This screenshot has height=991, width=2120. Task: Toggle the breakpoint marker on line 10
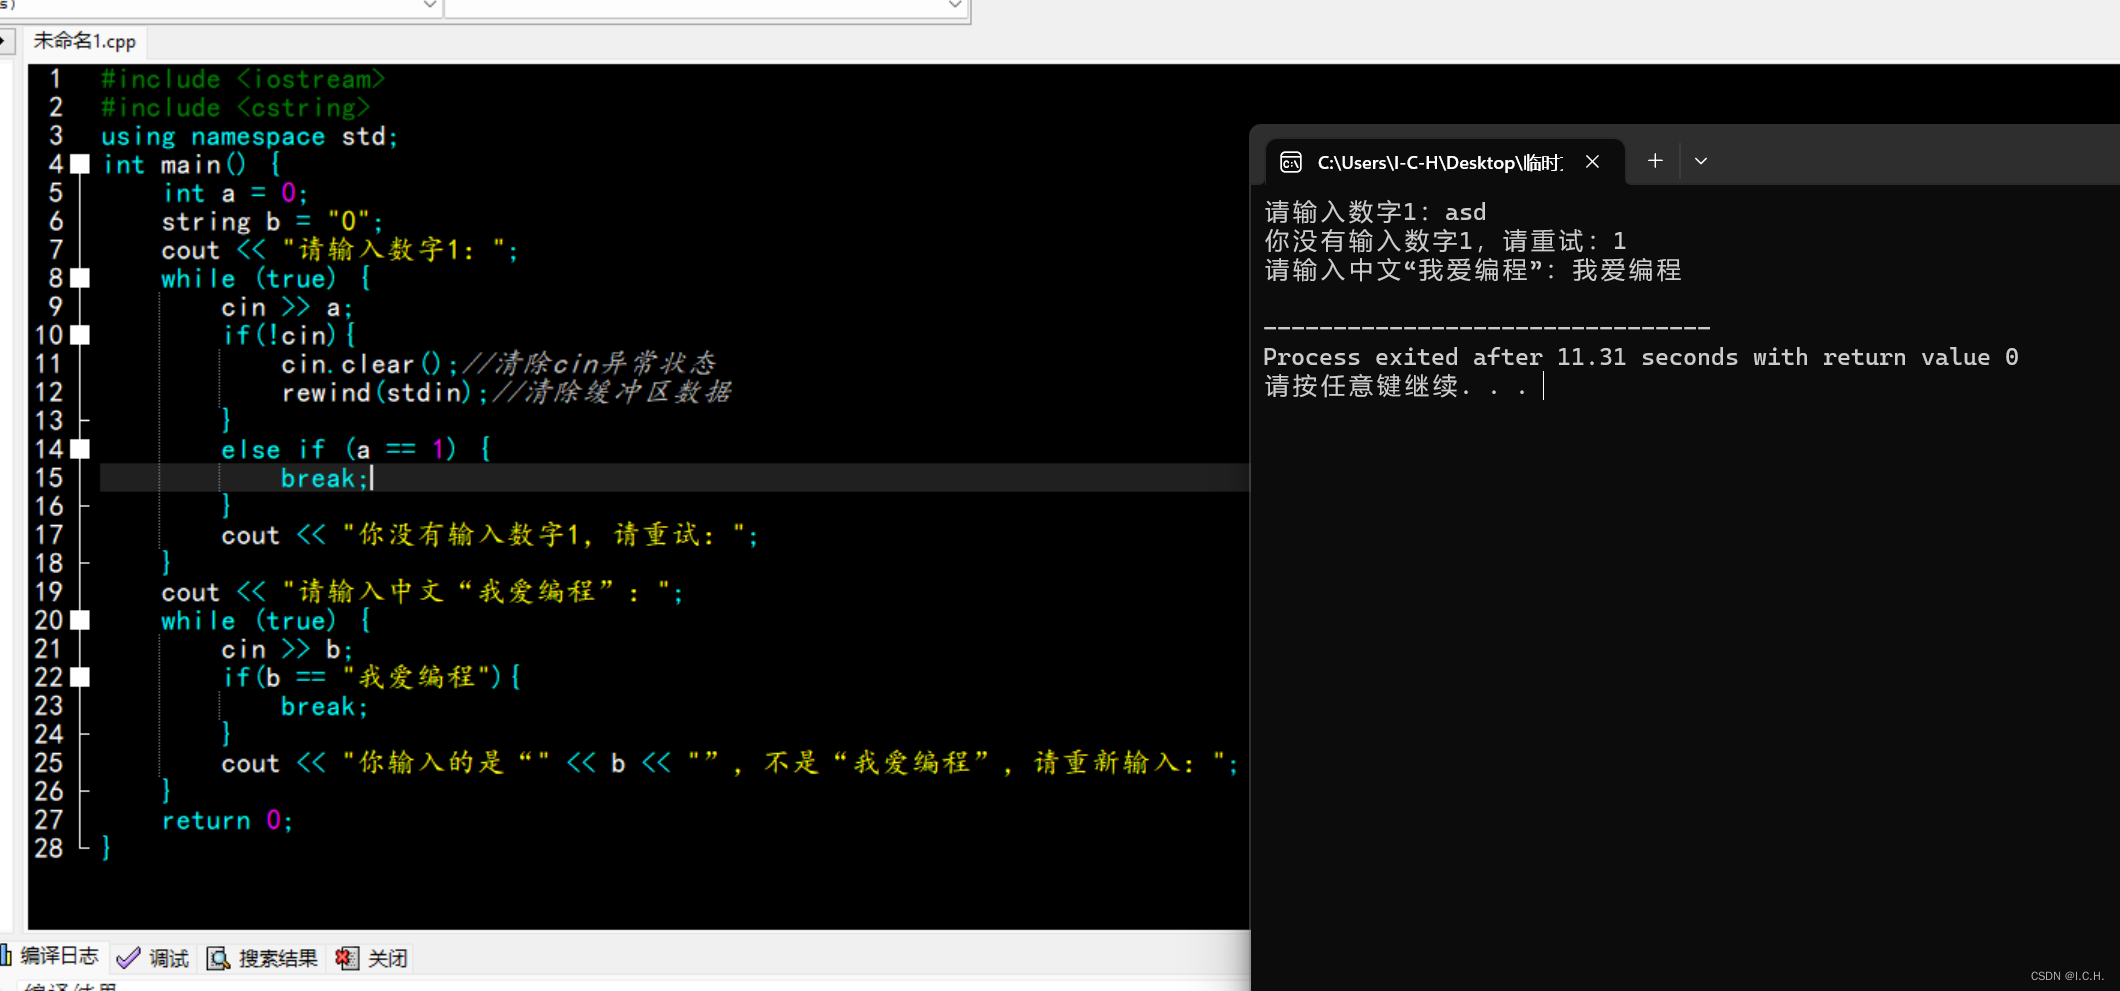[79, 335]
